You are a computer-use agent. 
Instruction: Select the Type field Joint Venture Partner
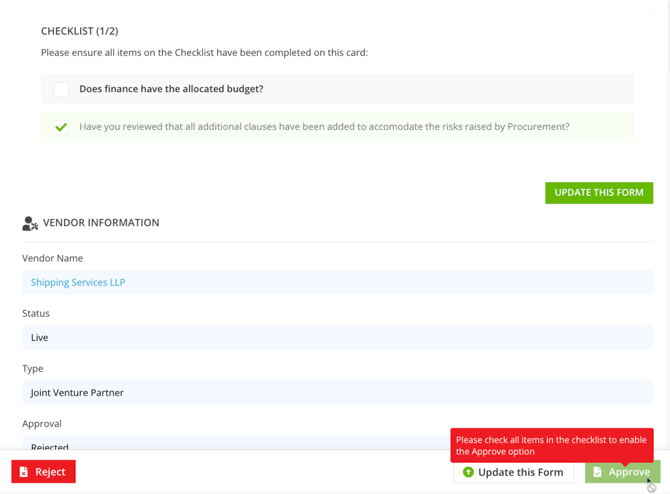[x=337, y=392]
